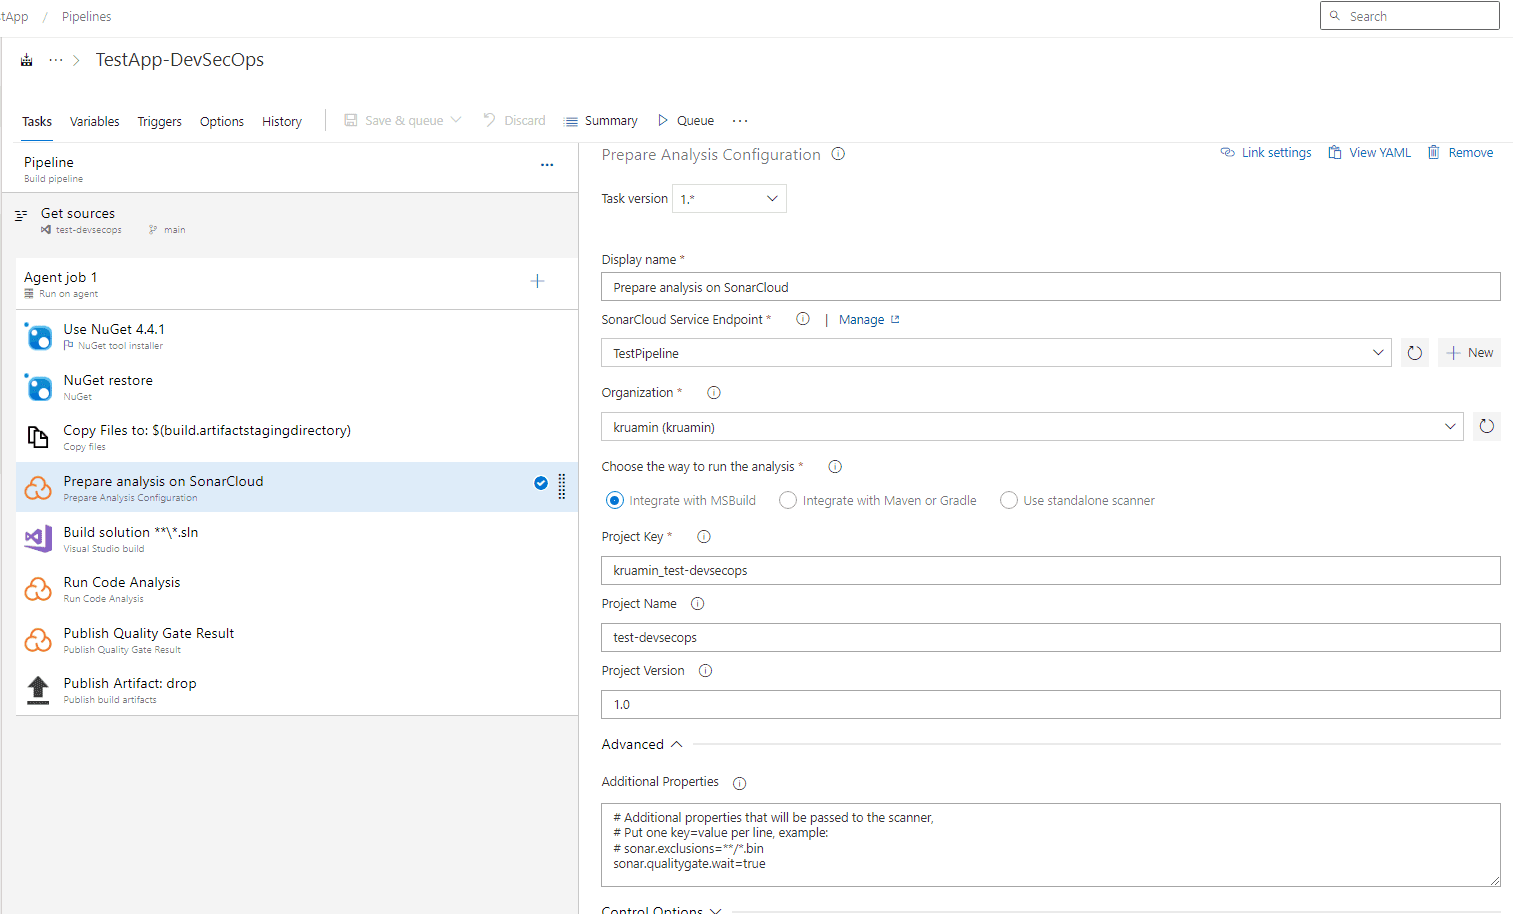The image size is (1513, 914).
Task: Click the info icon next to Additional Properties
Action: click(x=739, y=783)
